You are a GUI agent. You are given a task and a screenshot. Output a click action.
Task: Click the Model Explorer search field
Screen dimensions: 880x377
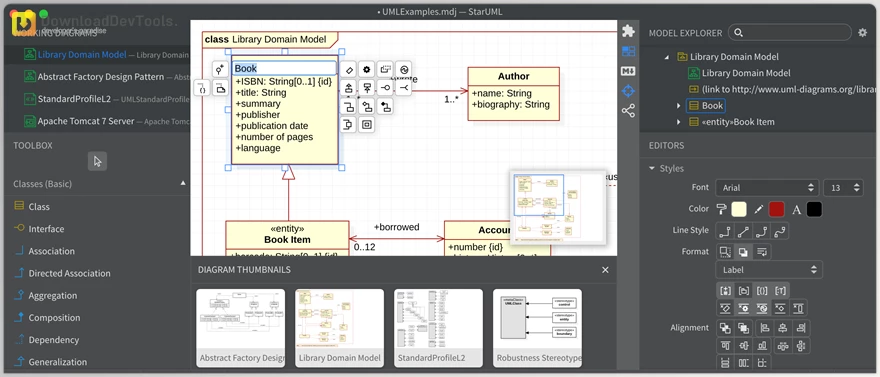(790, 33)
